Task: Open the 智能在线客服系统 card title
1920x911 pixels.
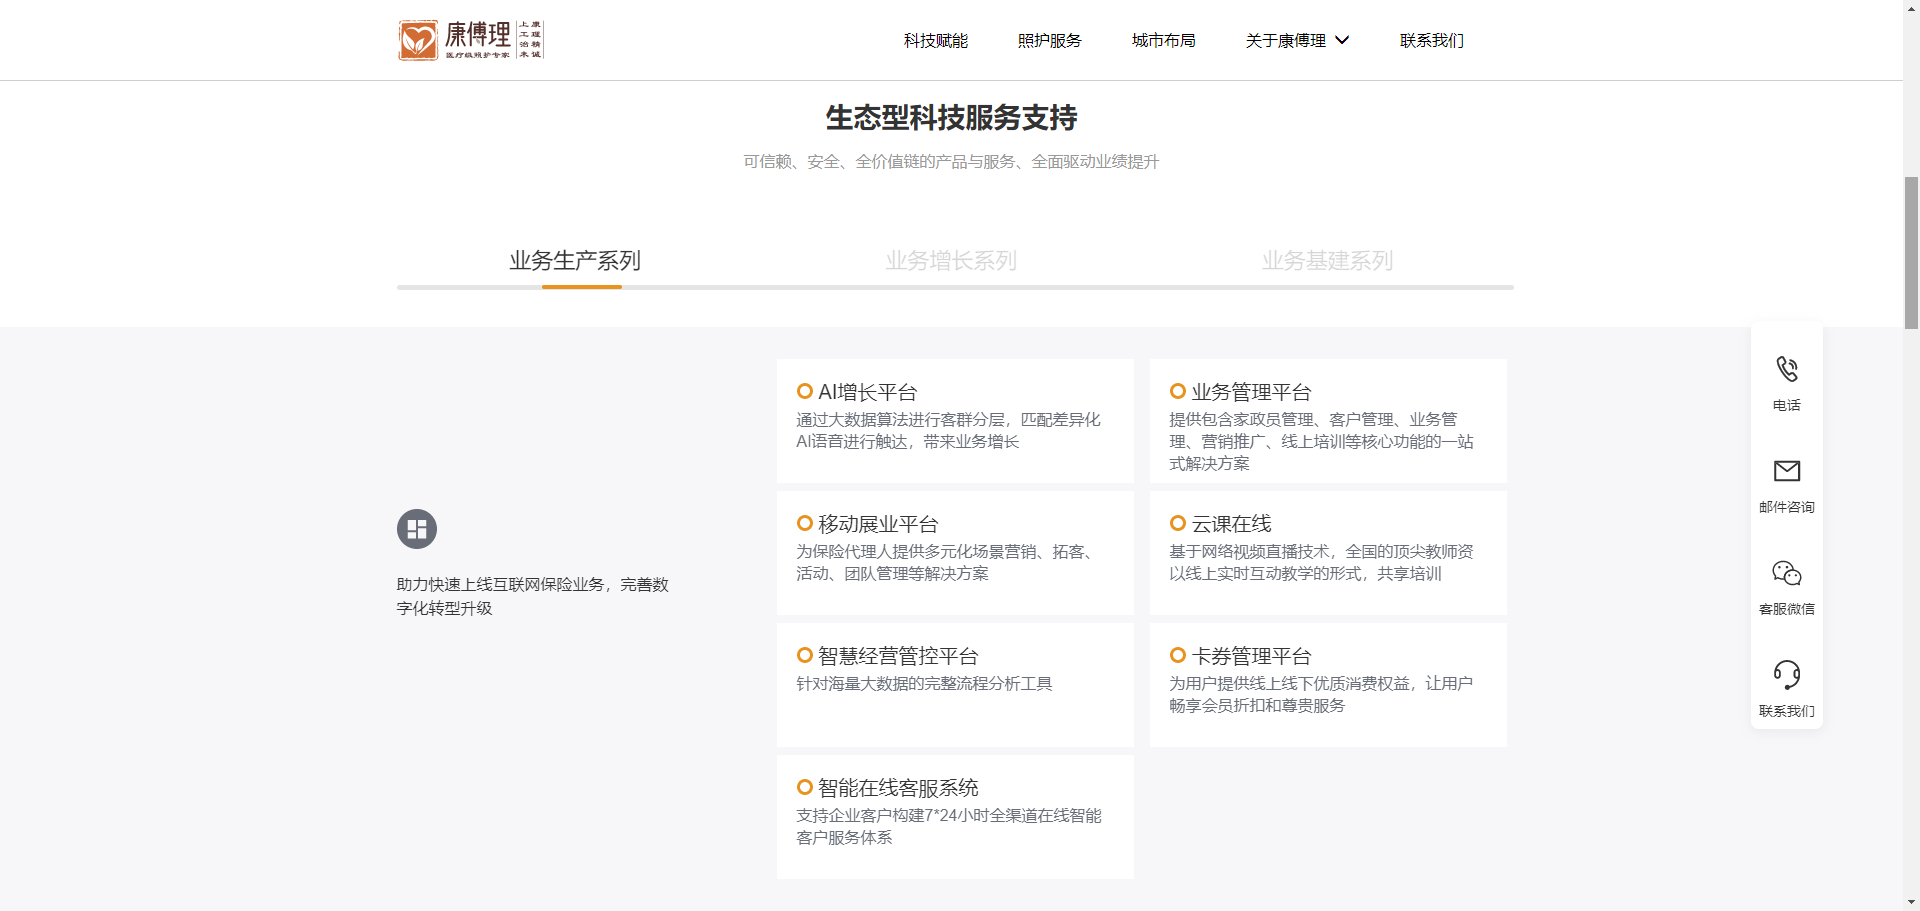Action: 898,788
